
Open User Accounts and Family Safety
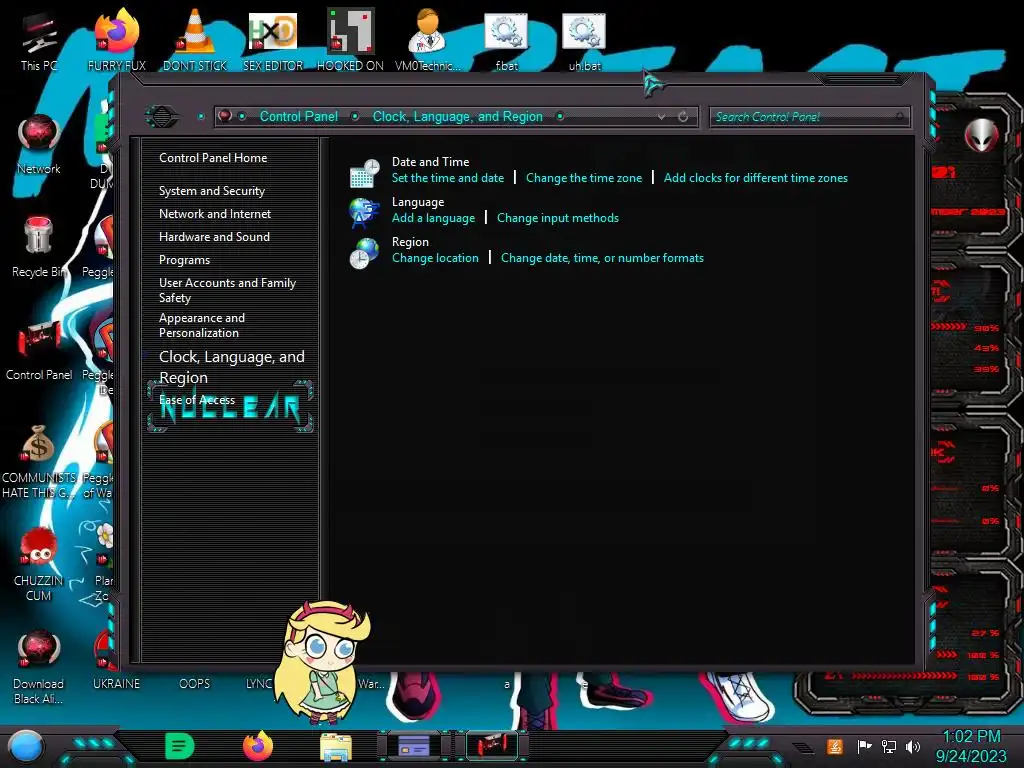tap(227, 290)
